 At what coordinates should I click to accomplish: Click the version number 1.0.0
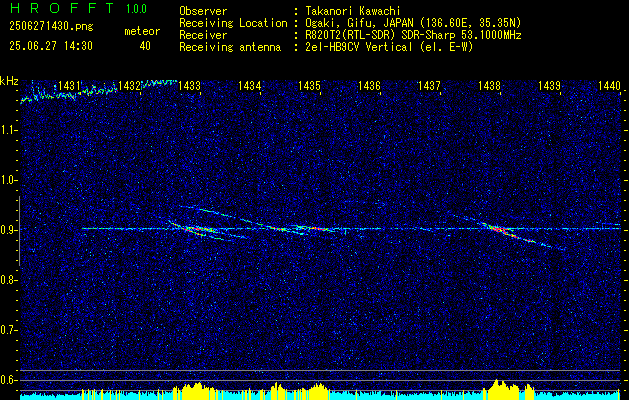(x=136, y=9)
